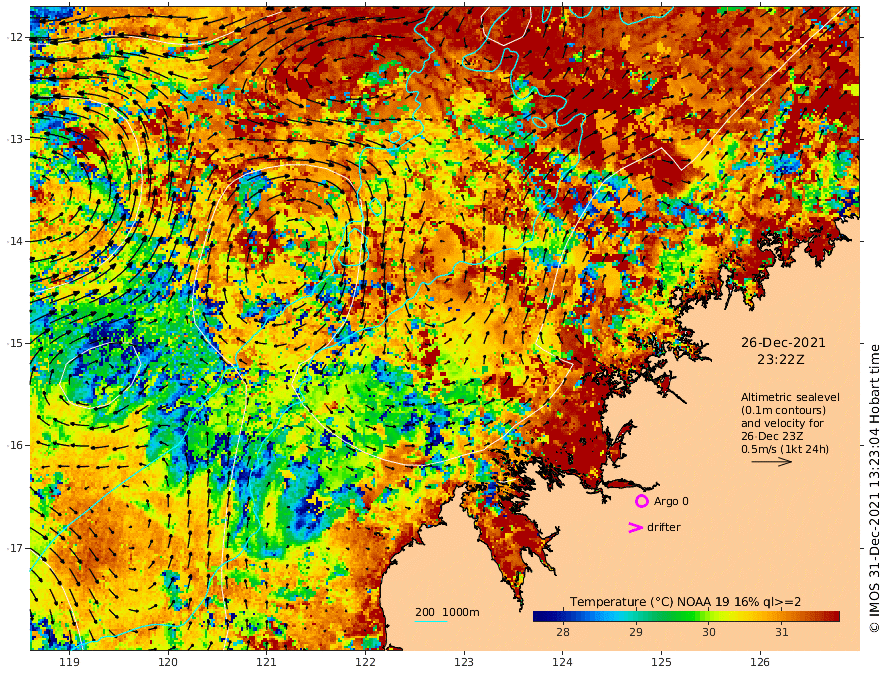Screen dimensions: 880x680
Task: Click the magenta Argo 0 circle marker
Action: pyautogui.click(x=641, y=501)
